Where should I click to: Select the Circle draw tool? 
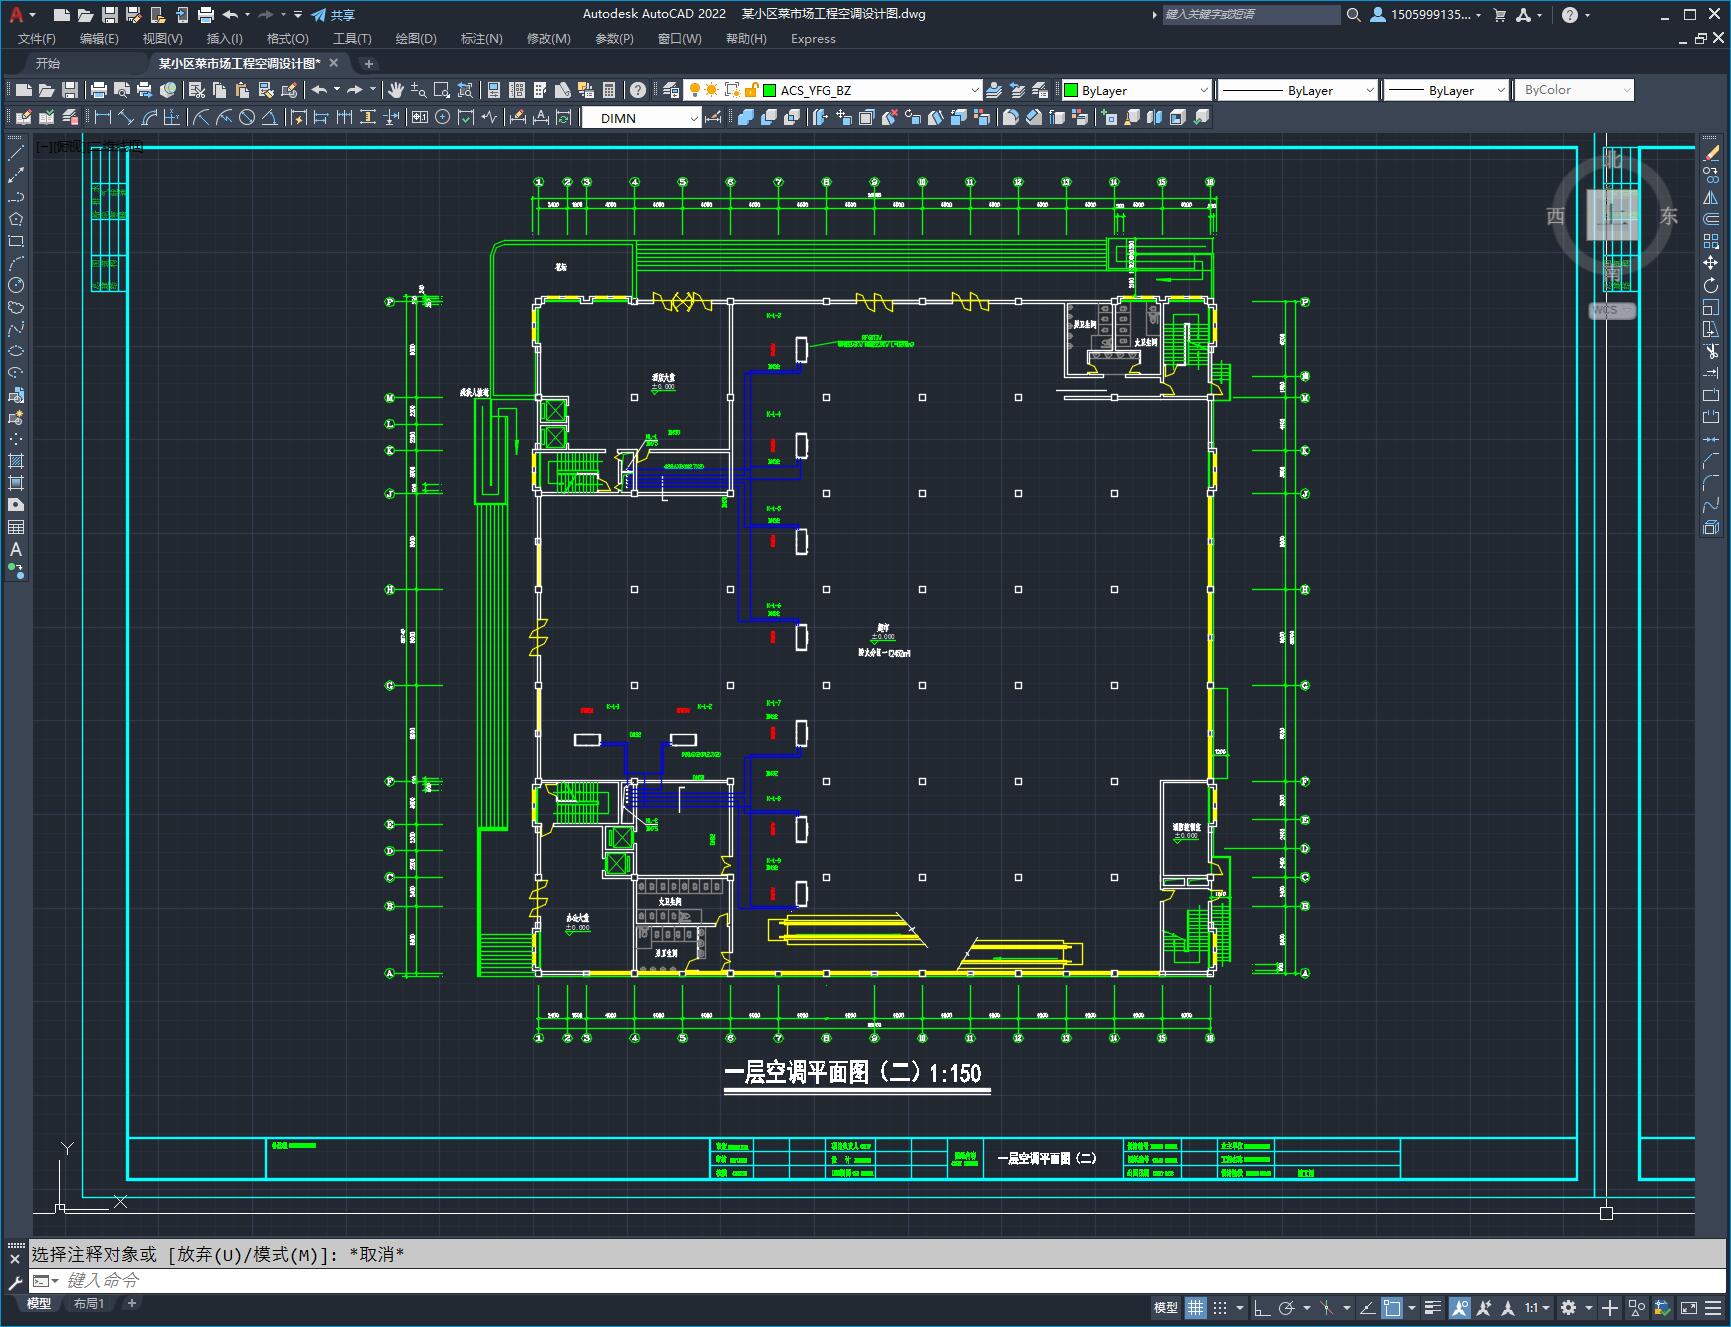pyautogui.click(x=16, y=285)
